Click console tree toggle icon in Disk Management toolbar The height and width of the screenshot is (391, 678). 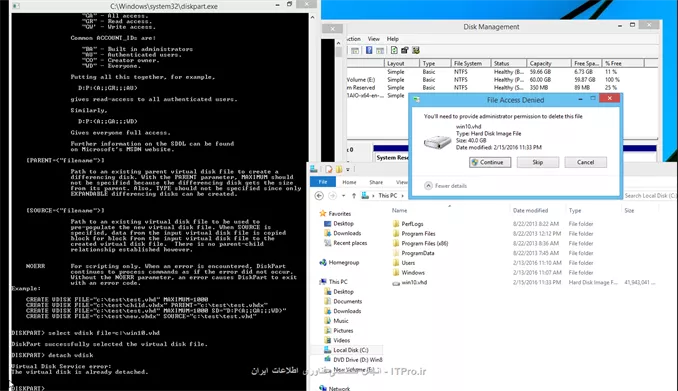point(355,51)
